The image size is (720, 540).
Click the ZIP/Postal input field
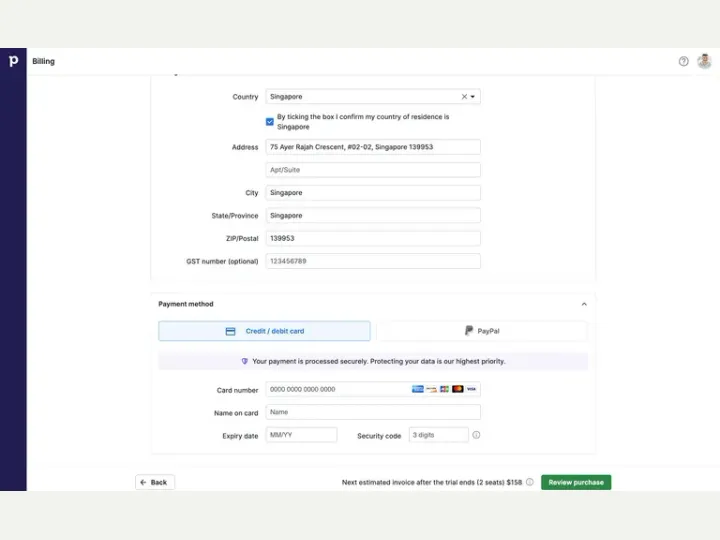click(x=373, y=238)
